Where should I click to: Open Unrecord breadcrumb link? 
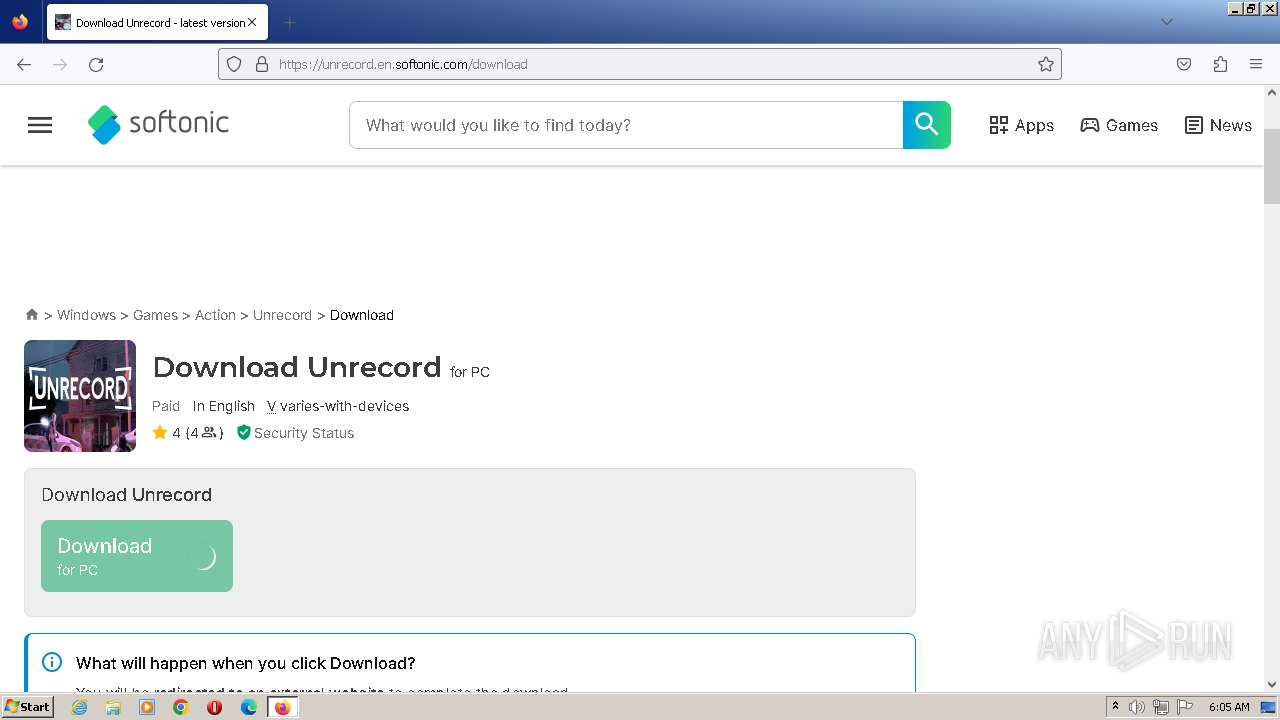pyautogui.click(x=282, y=315)
